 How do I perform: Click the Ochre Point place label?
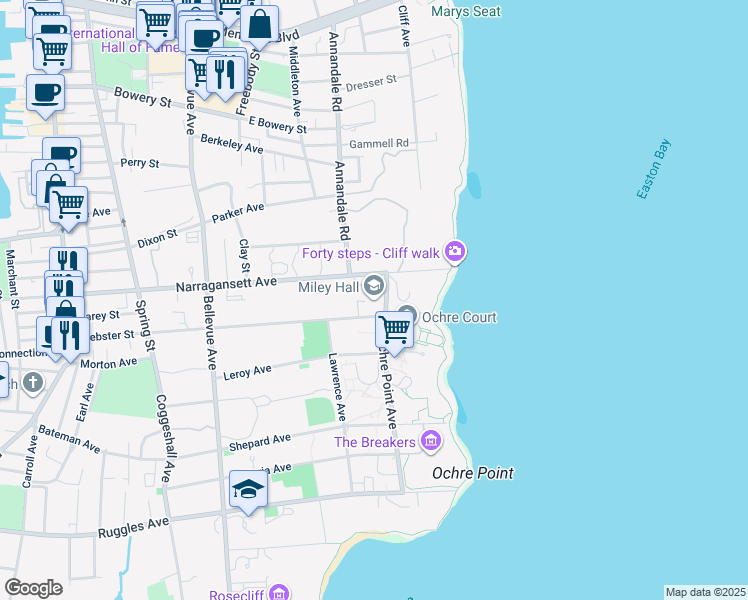(473, 472)
